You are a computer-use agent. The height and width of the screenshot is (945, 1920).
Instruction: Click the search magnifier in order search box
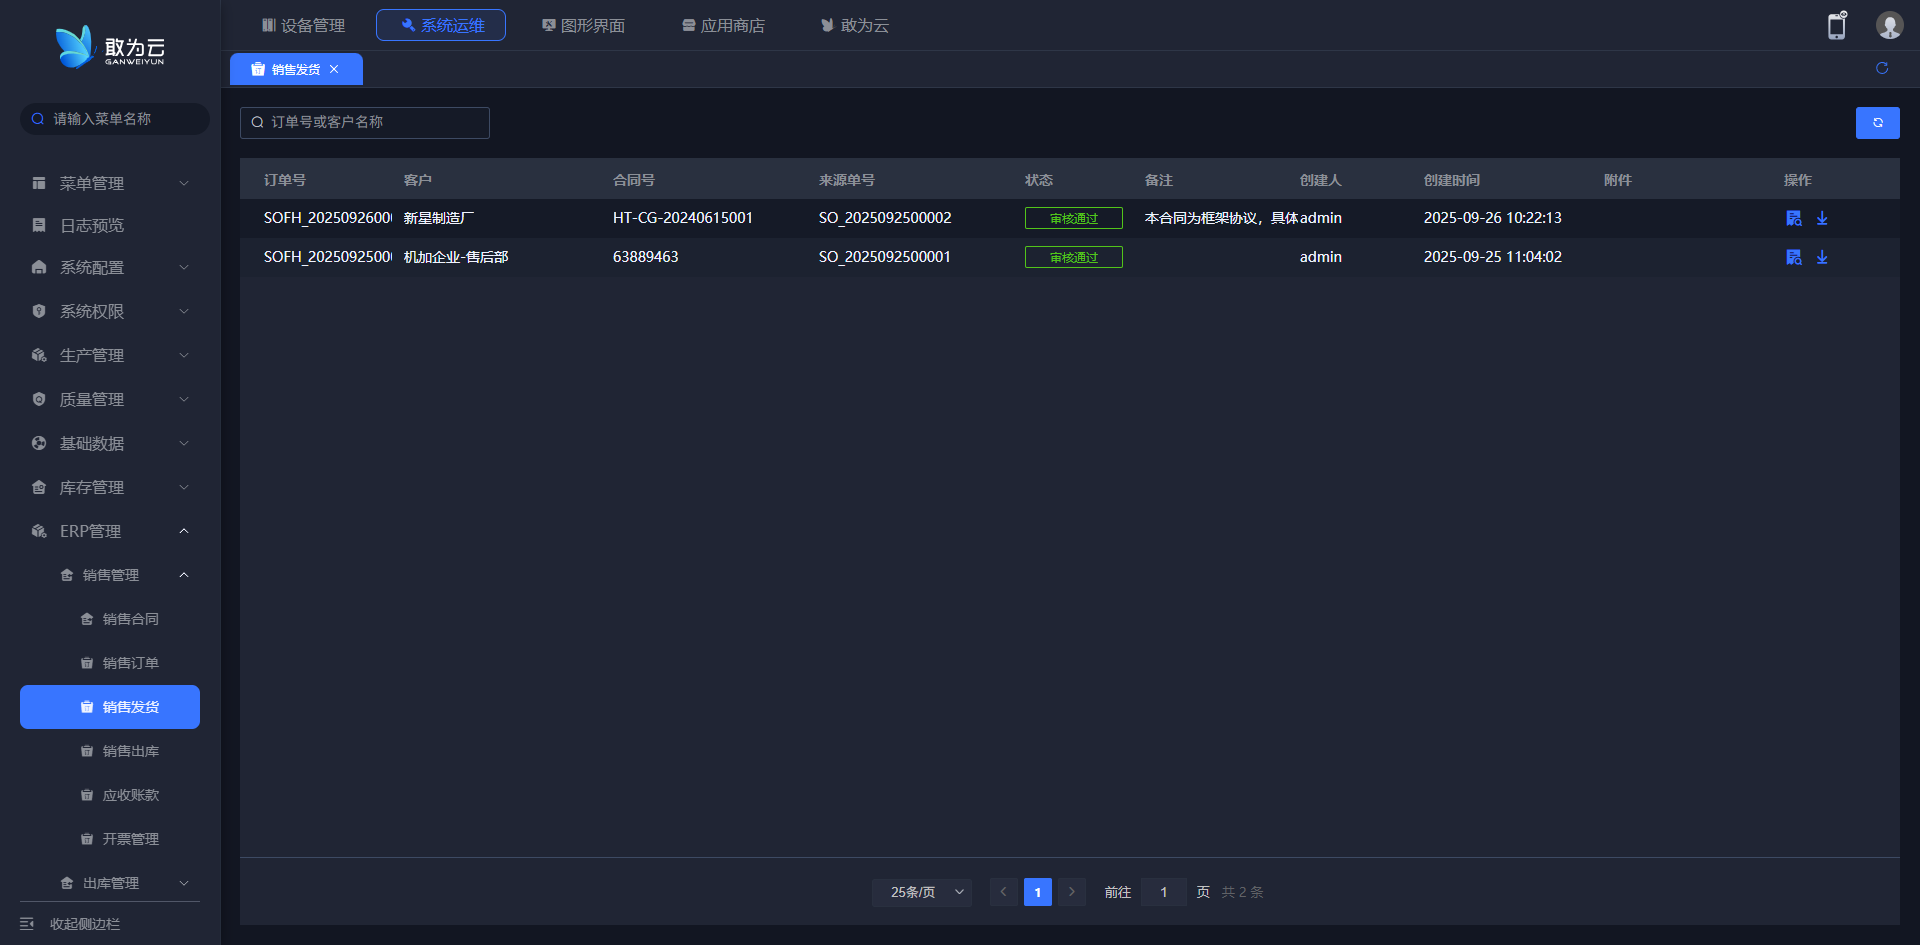pos(258,122)
